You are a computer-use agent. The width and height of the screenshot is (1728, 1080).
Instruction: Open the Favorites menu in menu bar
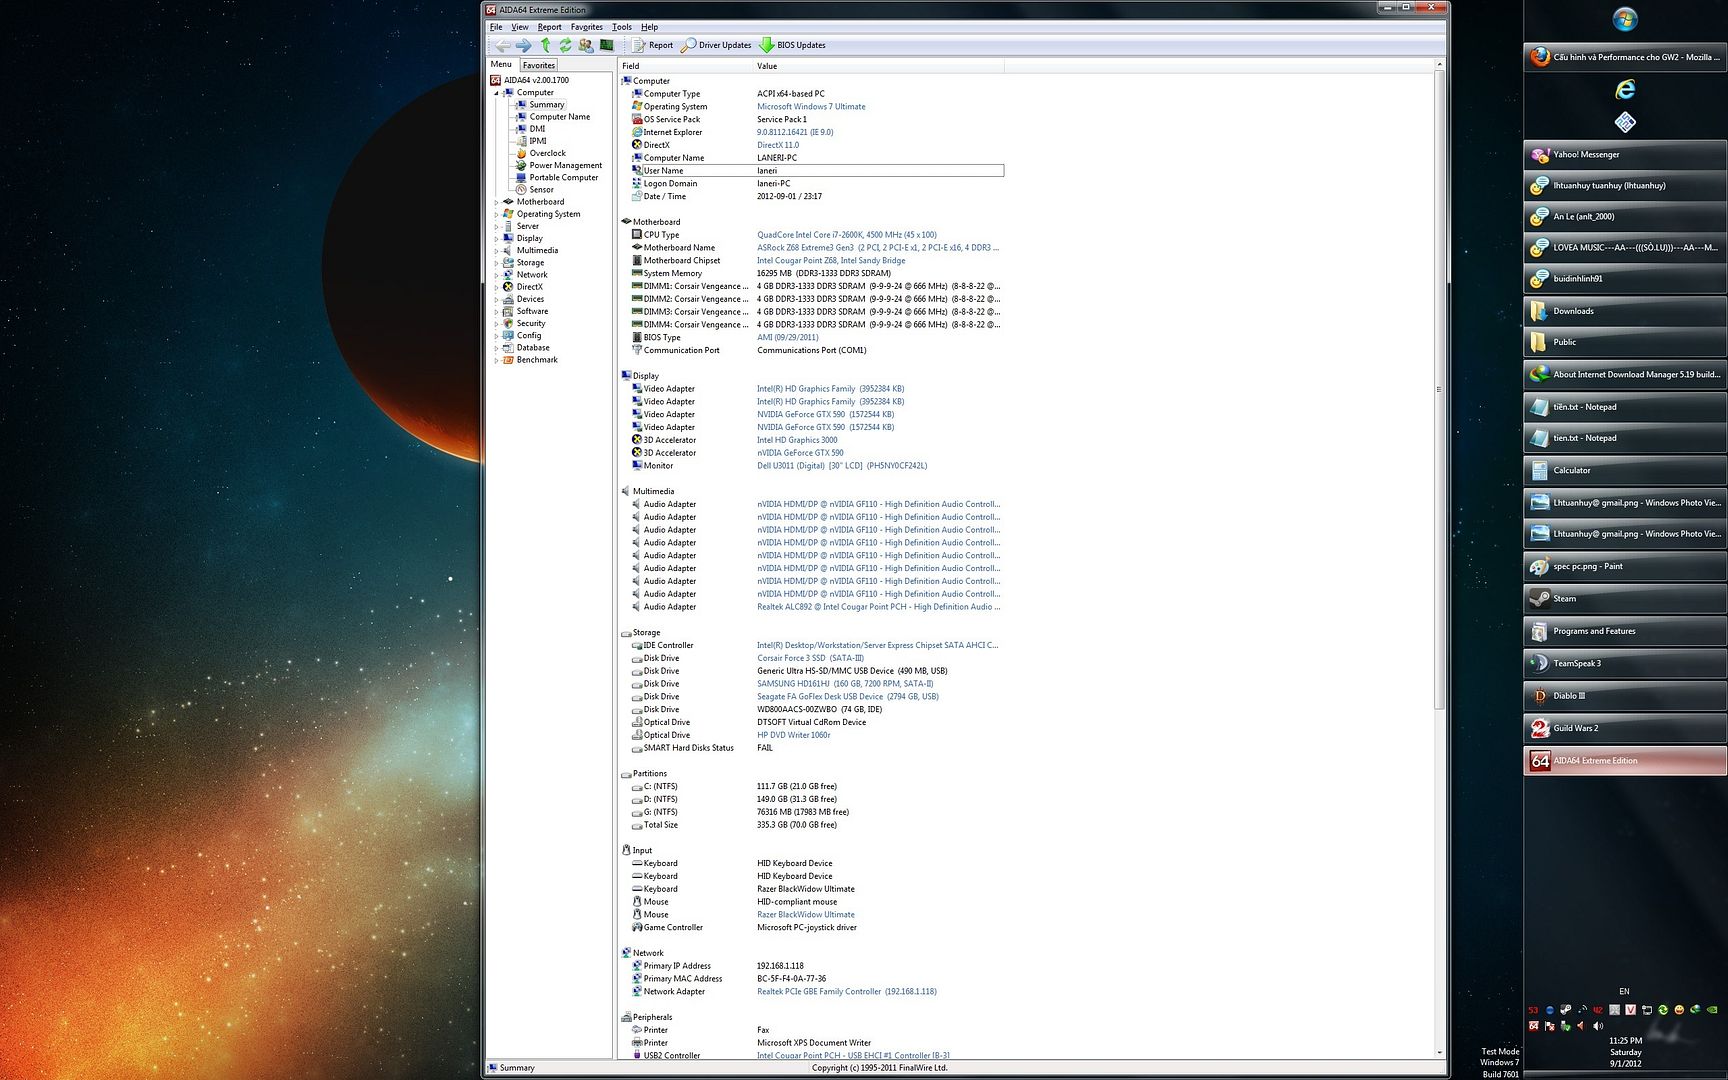coord(586,27)
